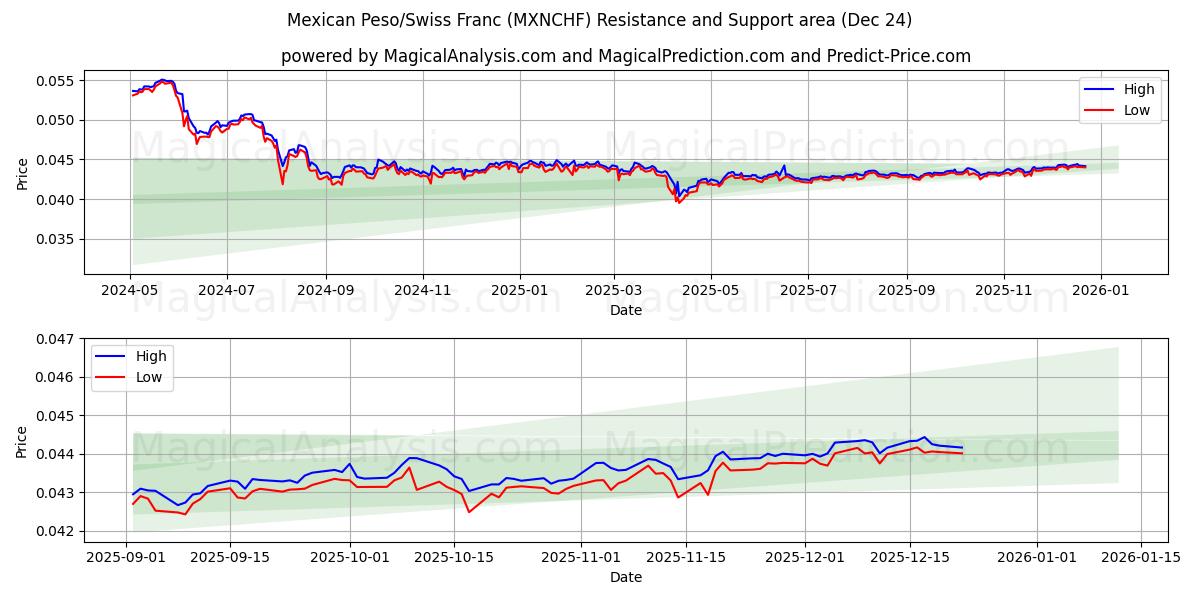
Task: Click the Date axis label on bottom chart
Action: point(627,577)
